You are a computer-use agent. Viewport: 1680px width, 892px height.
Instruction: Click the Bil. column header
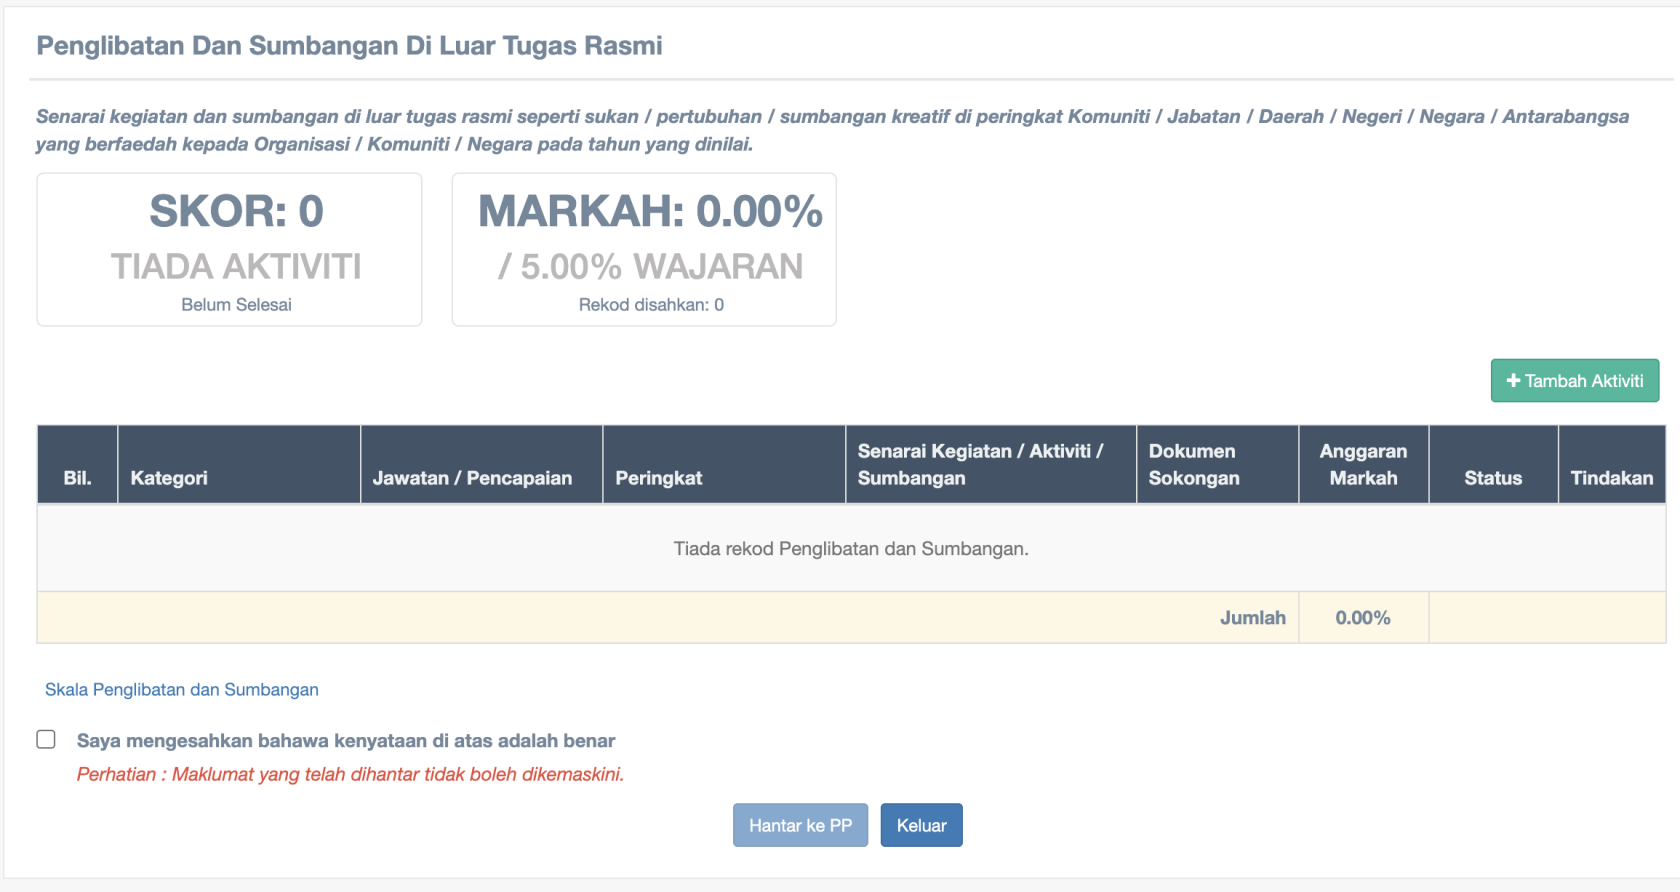(x=77, y=478)
